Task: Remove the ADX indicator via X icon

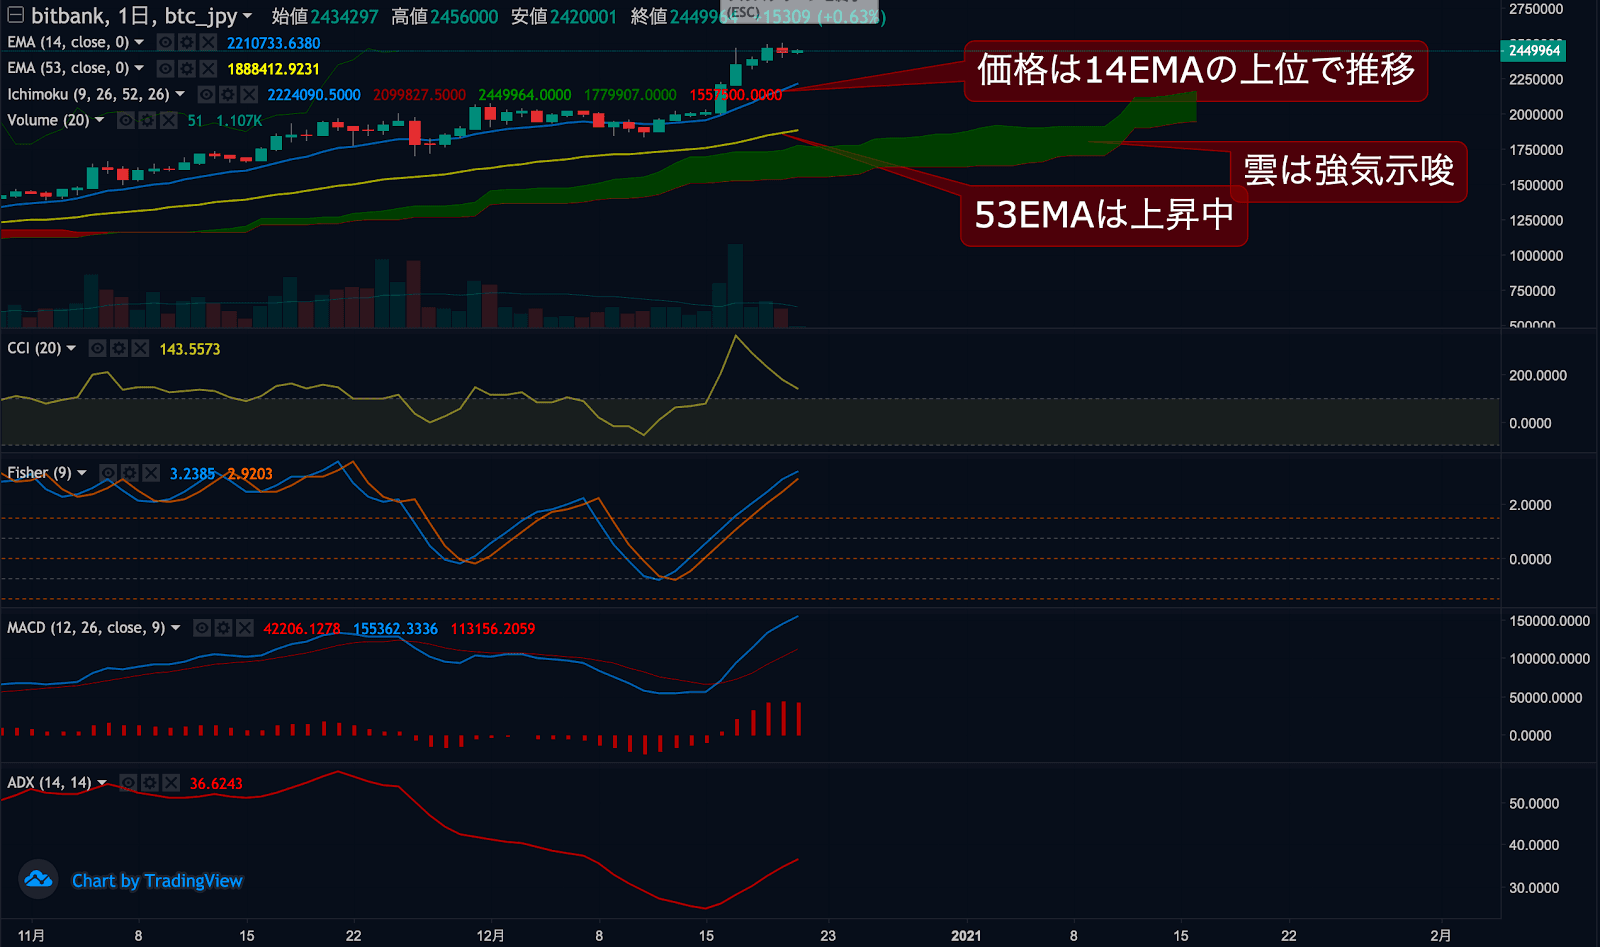Action: 171,783
